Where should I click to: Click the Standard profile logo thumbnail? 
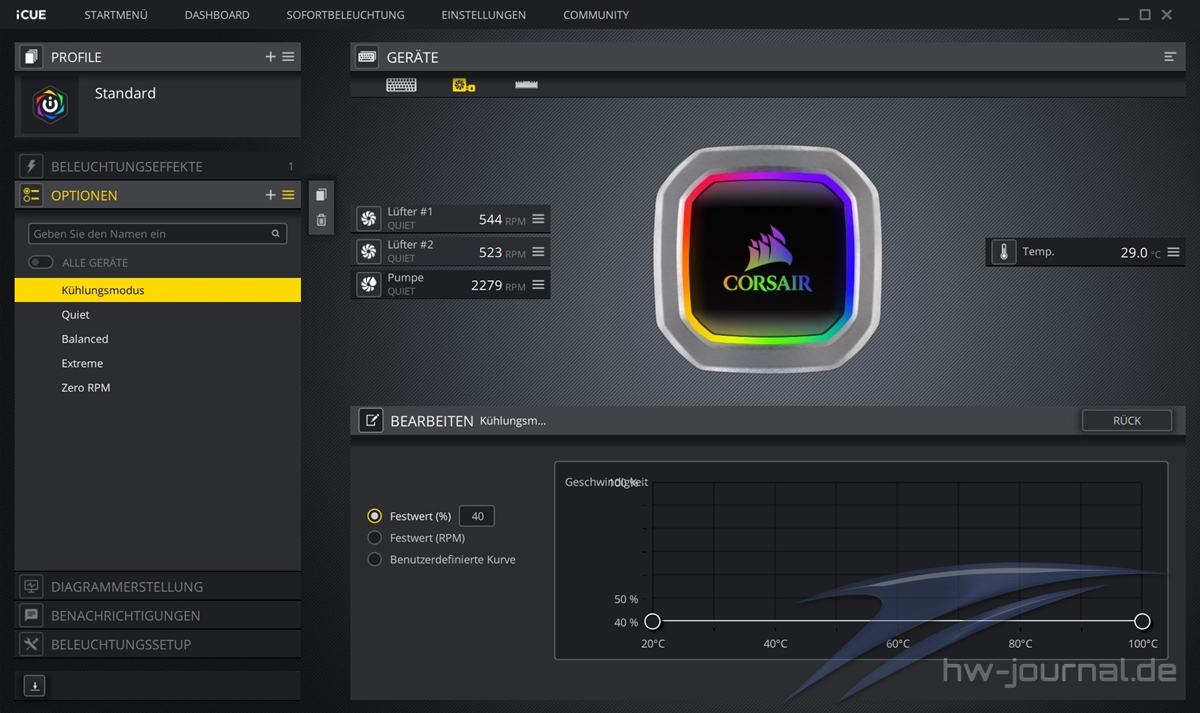point(49,105)
